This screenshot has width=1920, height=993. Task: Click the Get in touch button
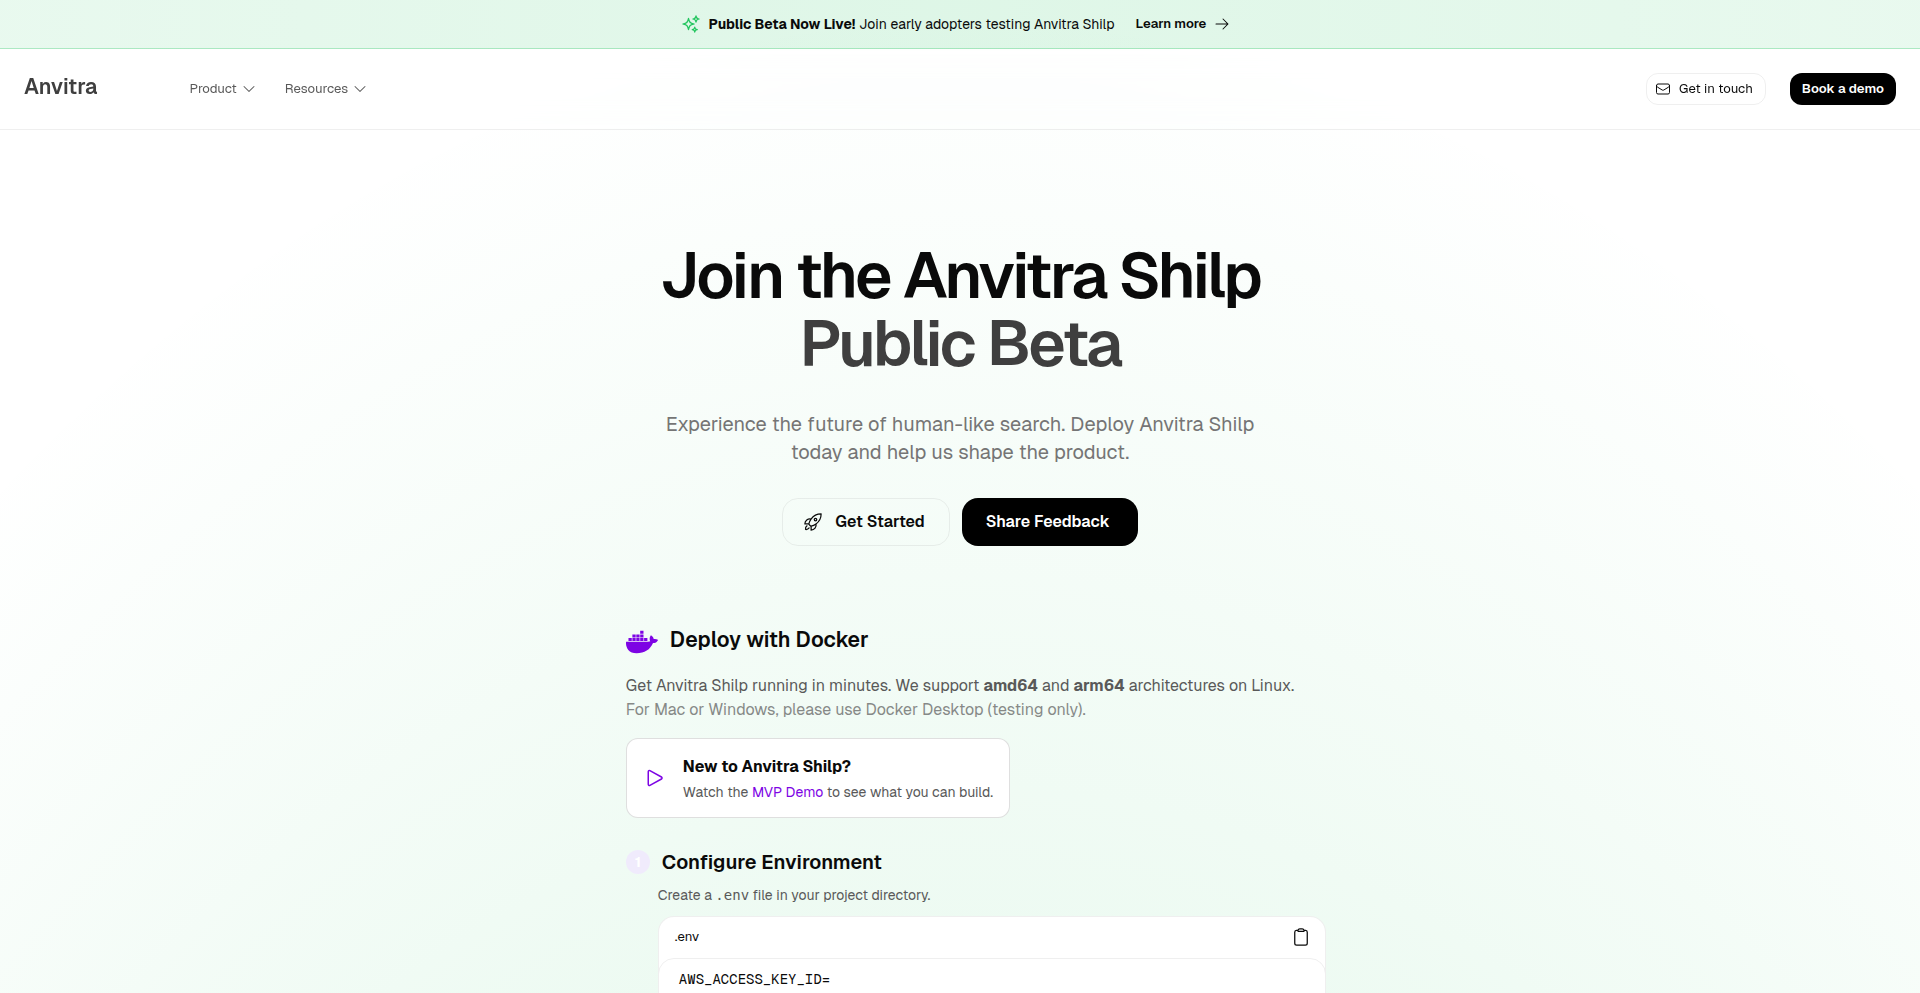pos(1705,89)
